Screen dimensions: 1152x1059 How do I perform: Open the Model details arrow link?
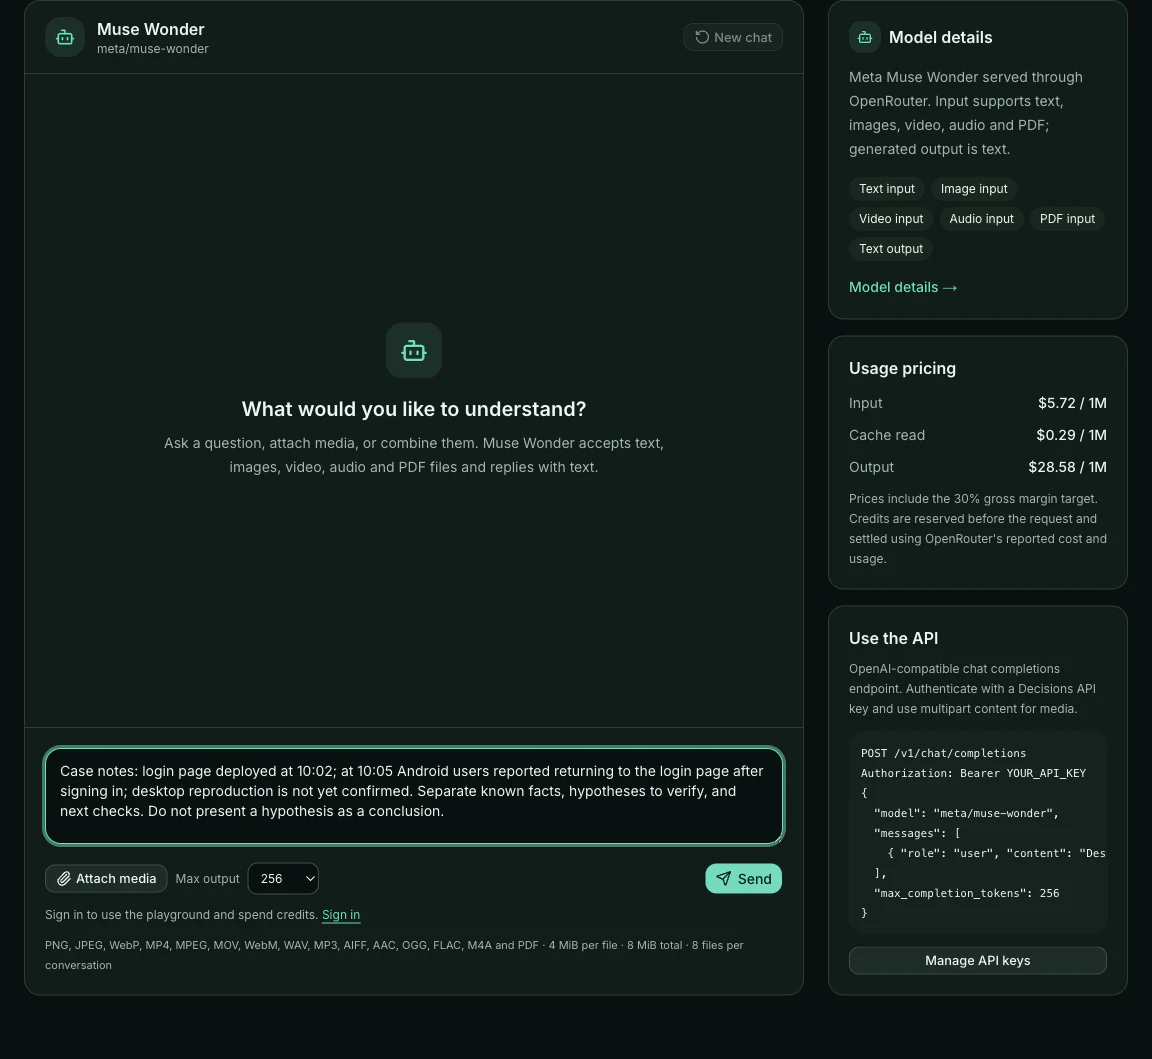pos(903,287)
